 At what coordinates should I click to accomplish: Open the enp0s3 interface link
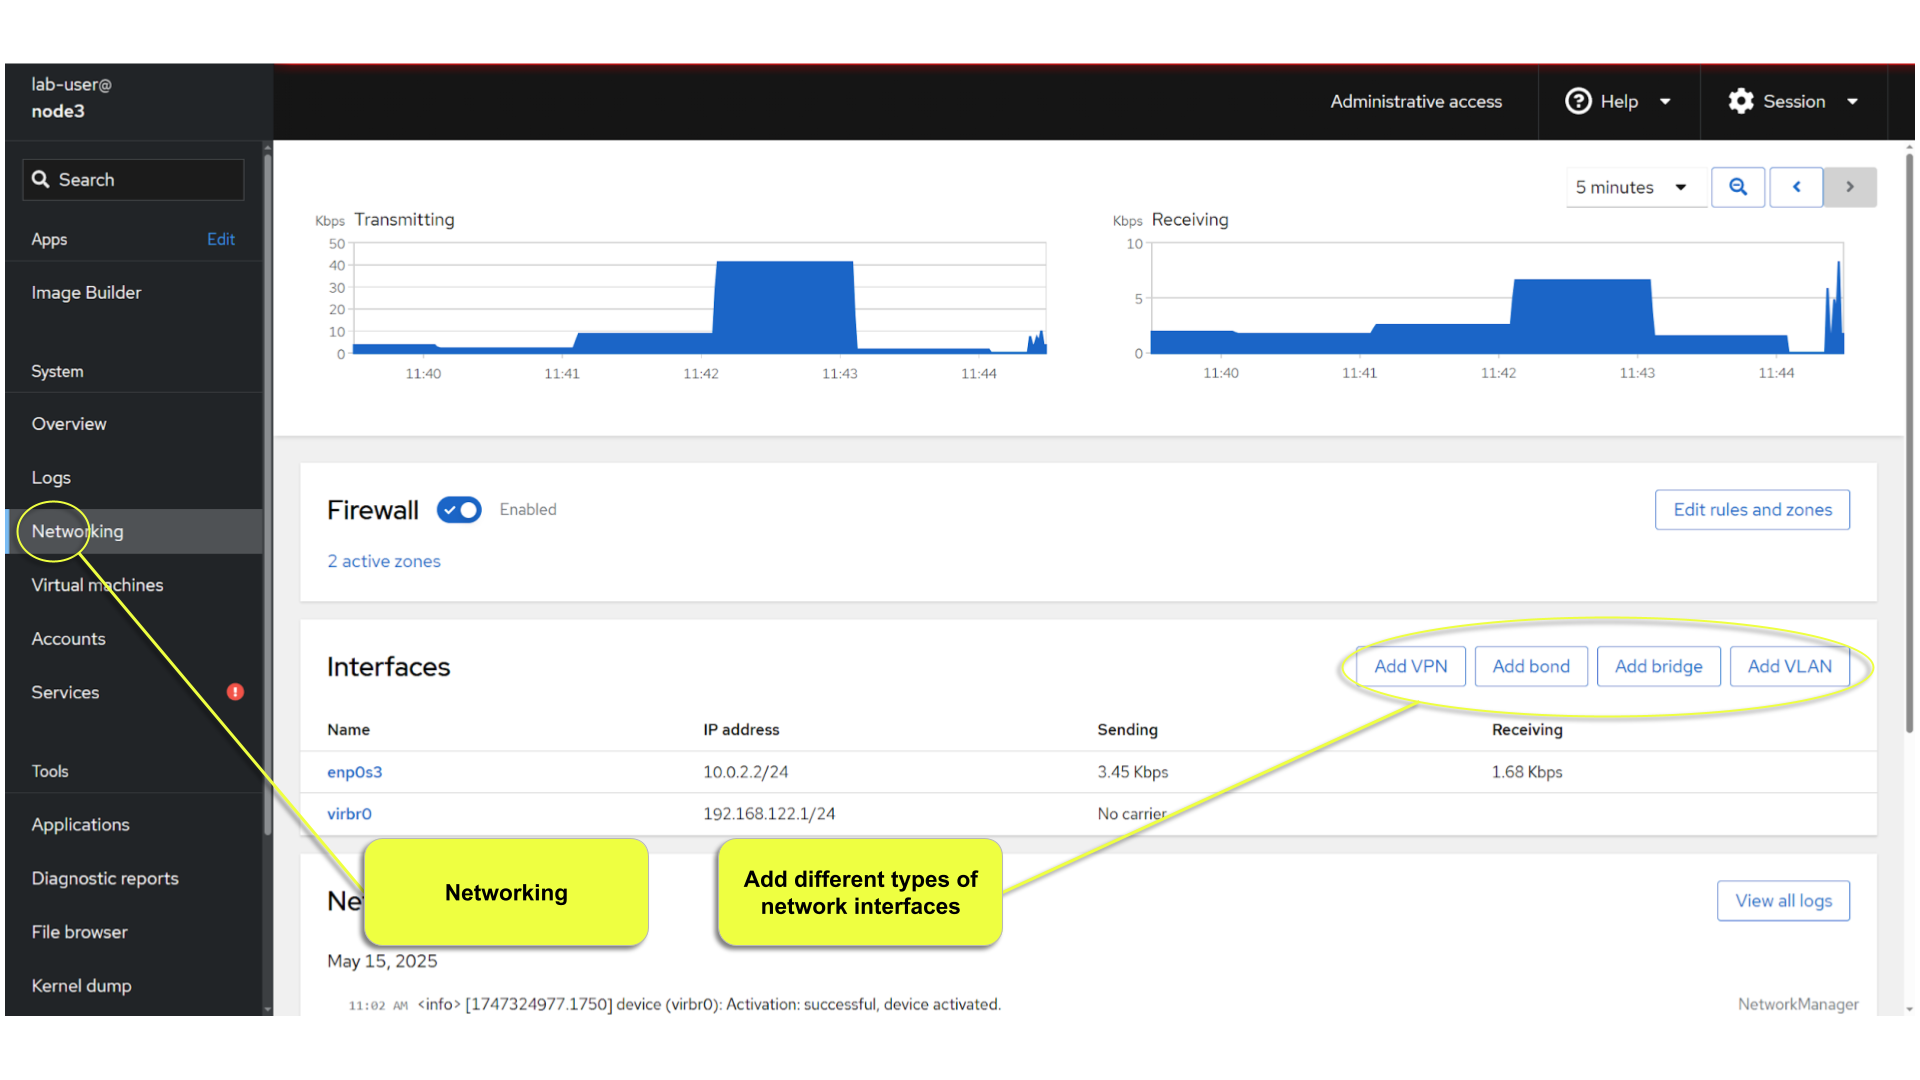[x=354, y=772]
